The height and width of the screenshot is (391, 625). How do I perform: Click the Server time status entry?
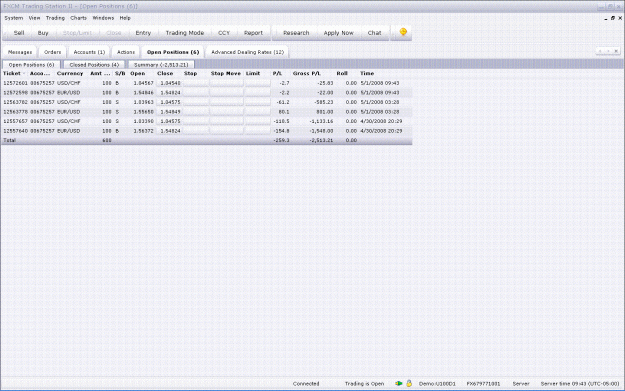[580, 384]
